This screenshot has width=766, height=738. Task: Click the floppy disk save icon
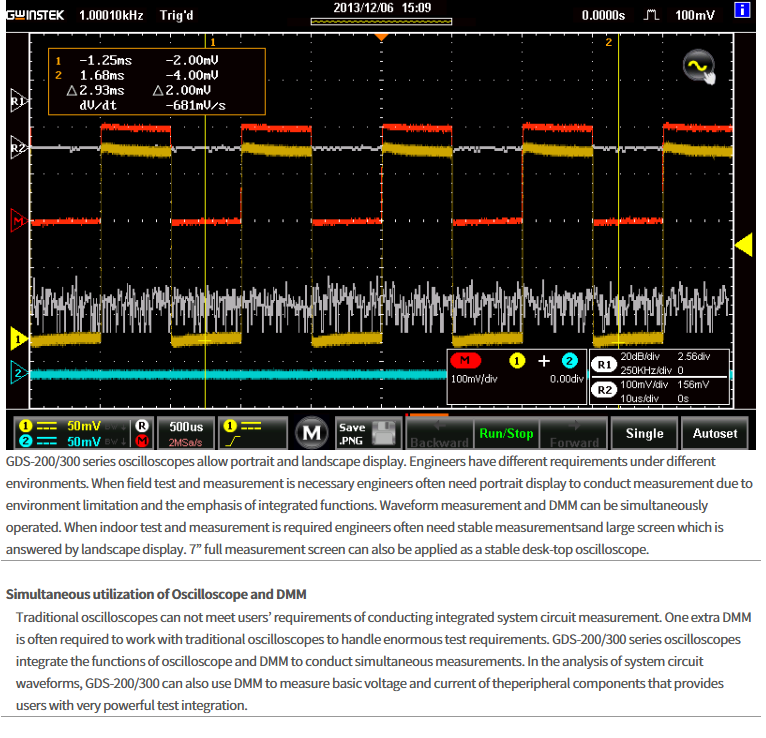[383, 433]
